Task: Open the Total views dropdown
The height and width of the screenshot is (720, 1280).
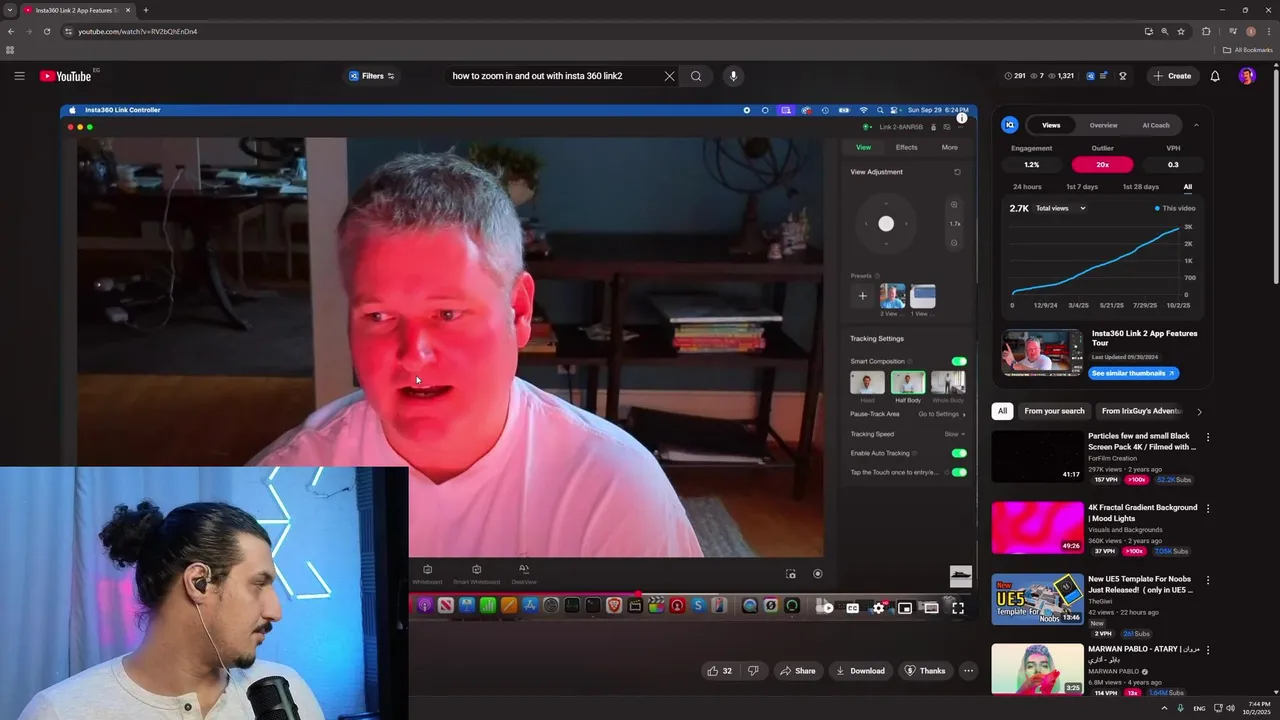Action: [1060, 208]
